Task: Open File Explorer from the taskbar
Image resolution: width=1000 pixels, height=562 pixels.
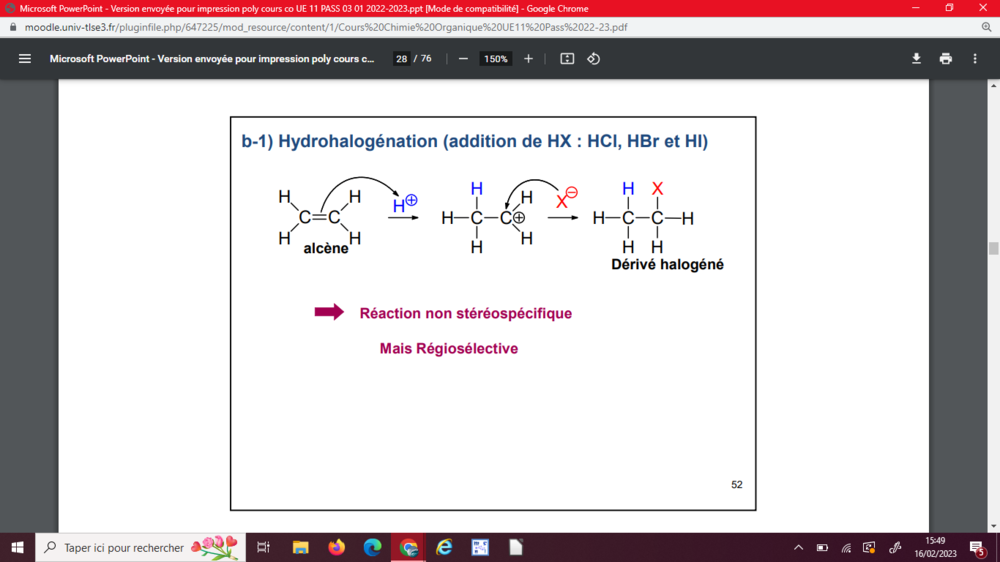Action: click(300, 547)
